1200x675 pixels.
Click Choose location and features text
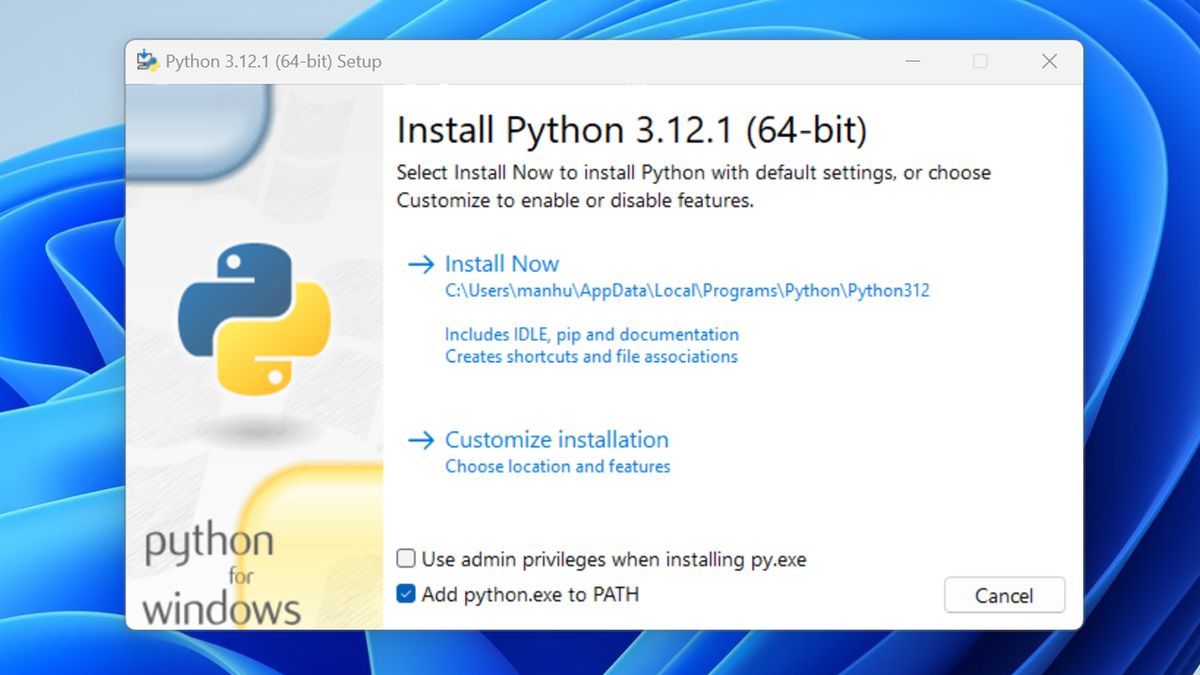click(x=557, y=466)
